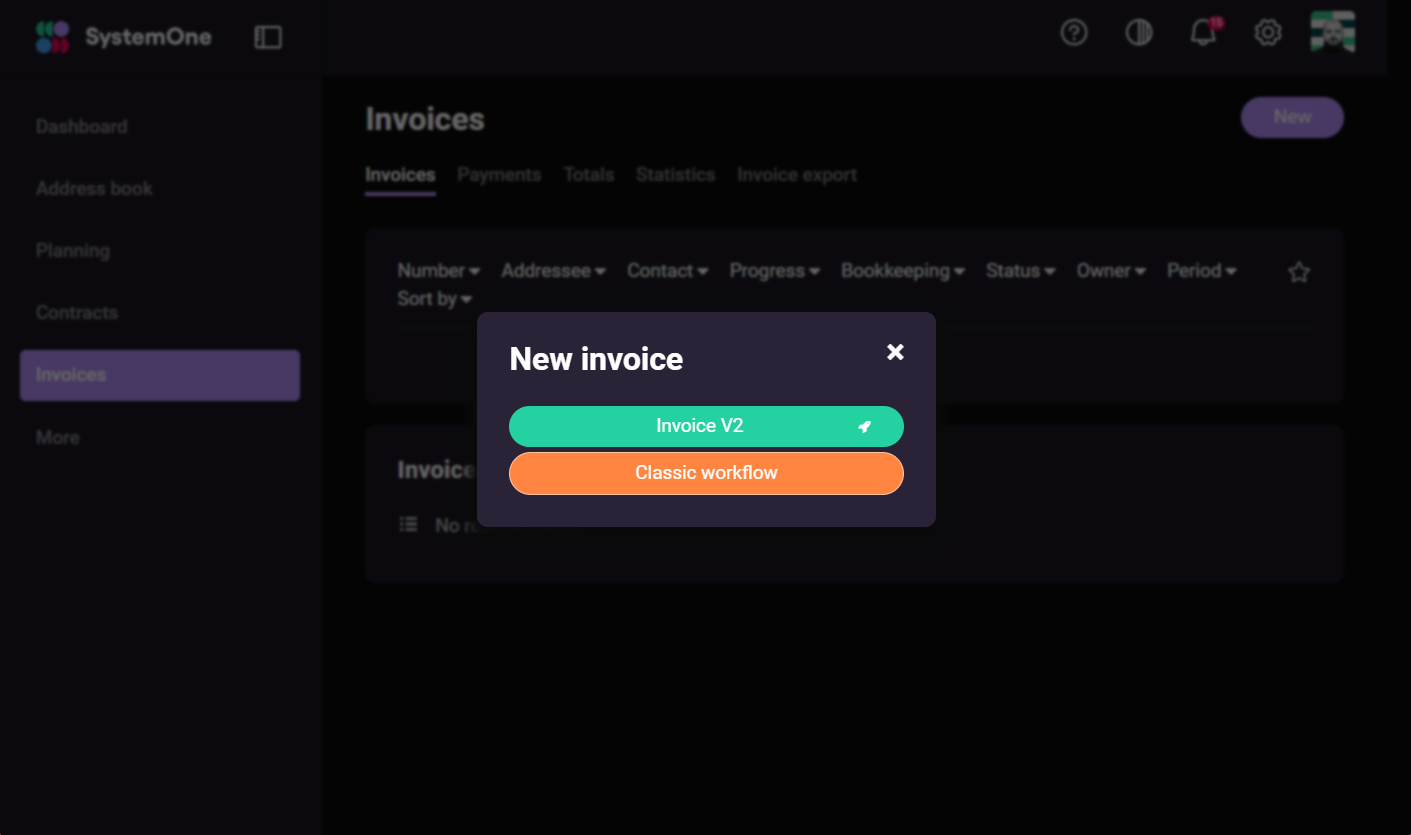Image resolution: width=1411 pixels, height=835 pixels.
Task: Open the Bookkeeping filter dropdown
Action: (x=902, y=271)
